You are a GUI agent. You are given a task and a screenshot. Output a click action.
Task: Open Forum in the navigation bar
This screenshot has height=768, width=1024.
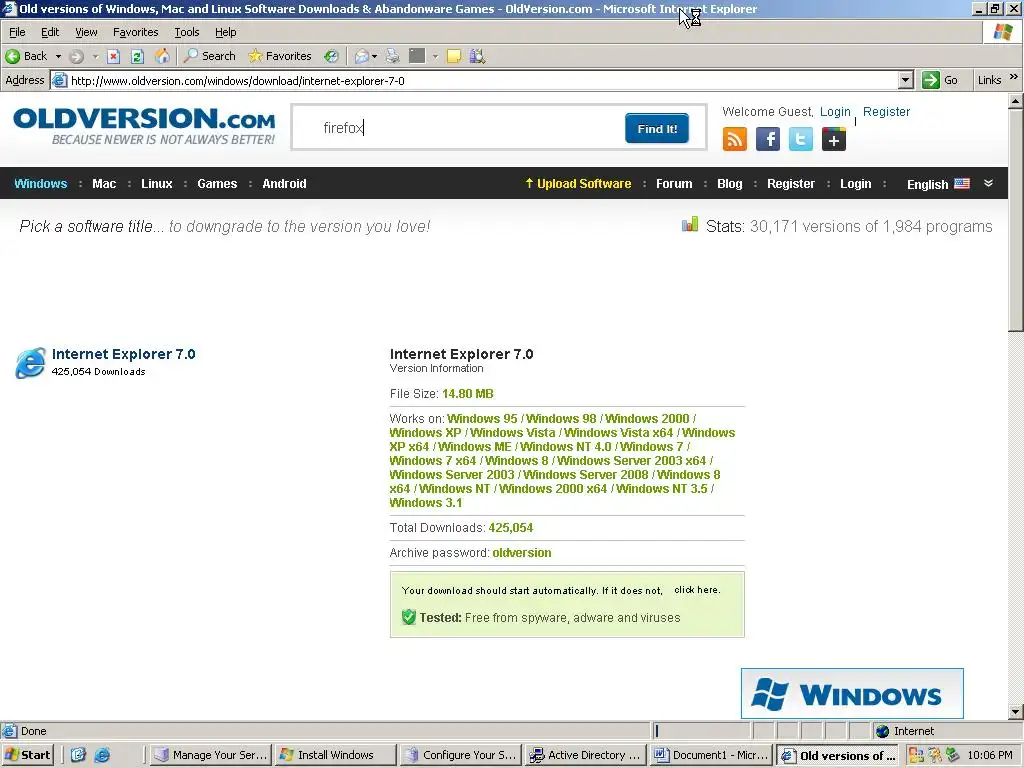674,184
